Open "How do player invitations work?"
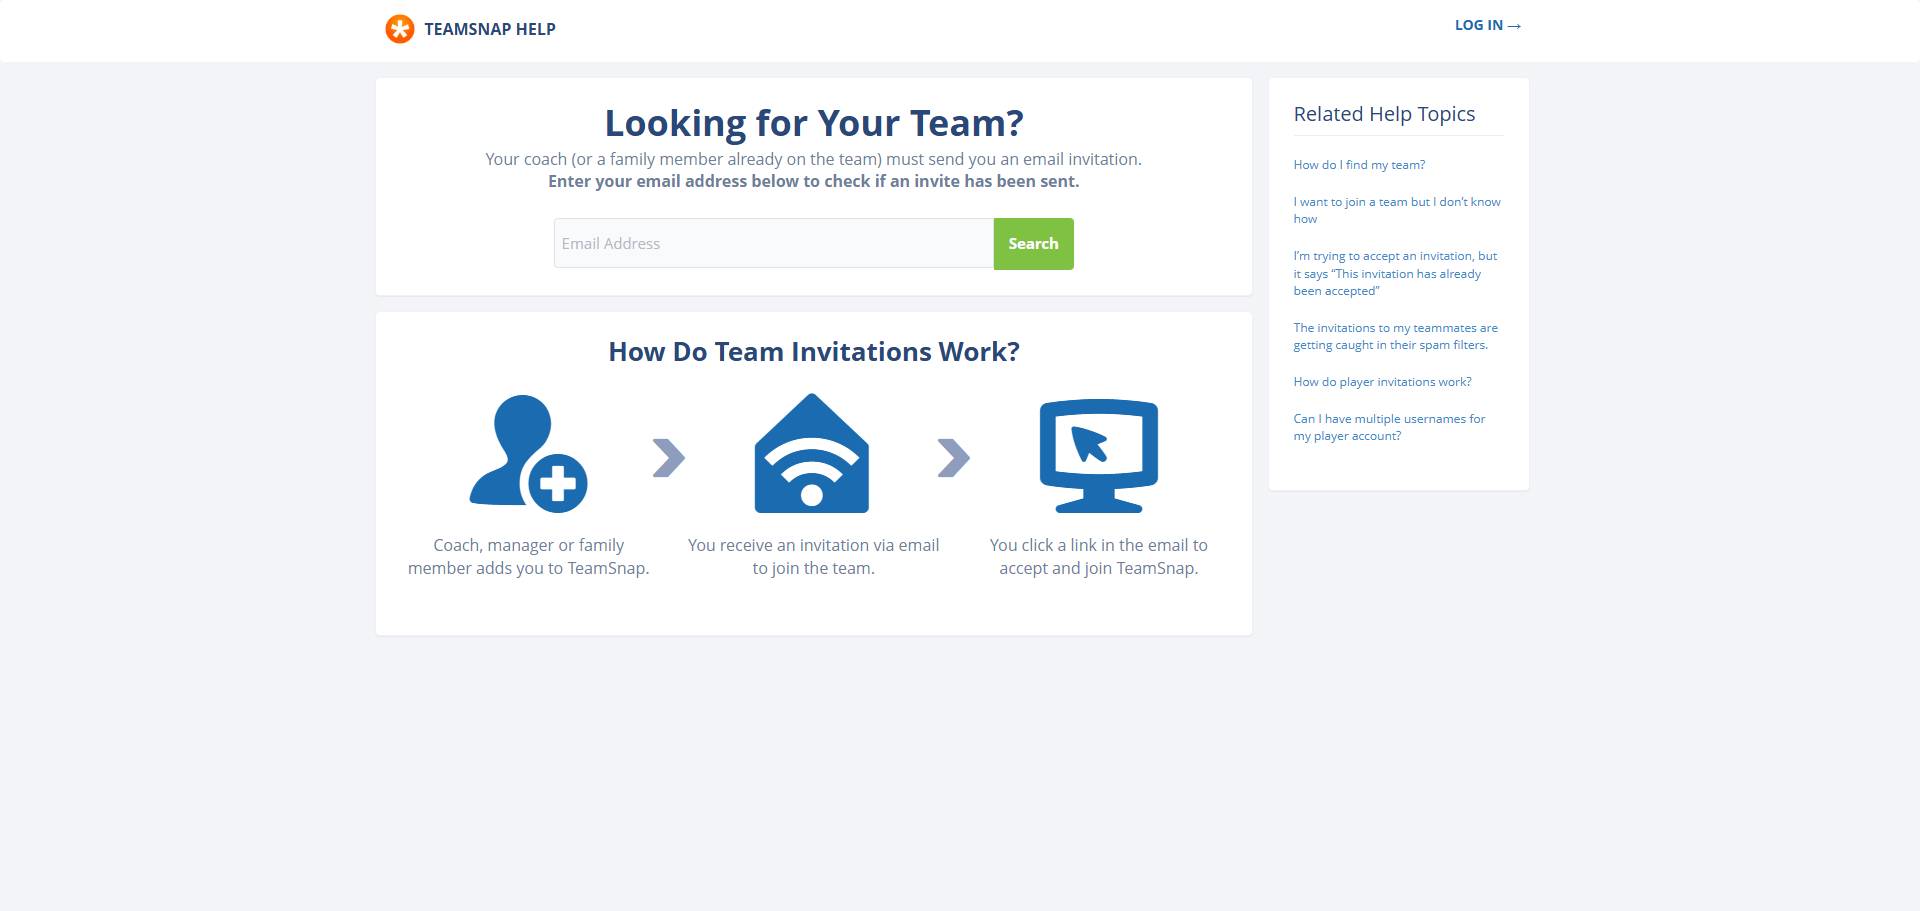The width and height of the screenshot is (1920, 911). pyautogui.click(x=1382, y=382)
